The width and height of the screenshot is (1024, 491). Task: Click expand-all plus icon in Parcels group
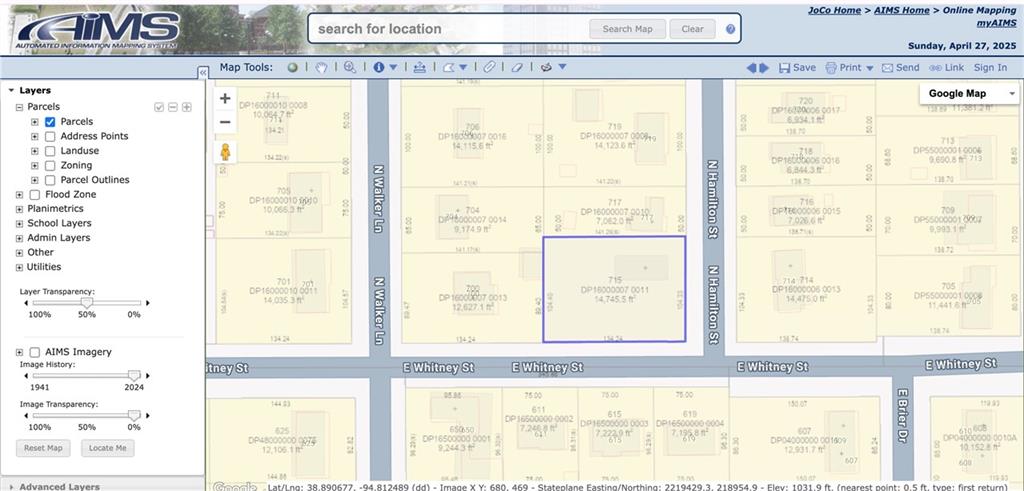[187, 107]
